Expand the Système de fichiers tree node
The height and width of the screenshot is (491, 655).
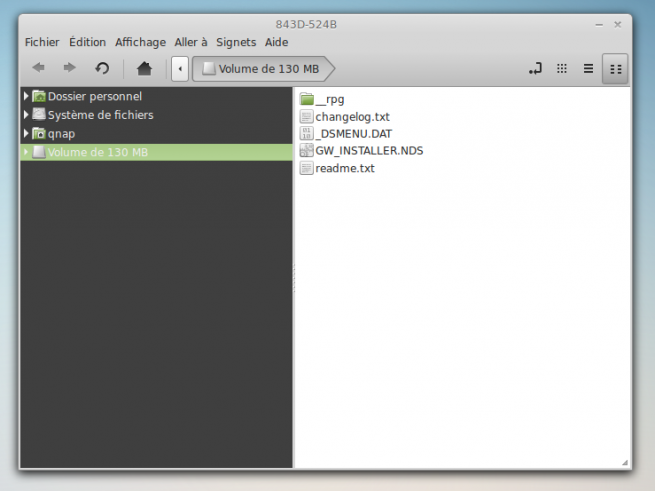26,115
